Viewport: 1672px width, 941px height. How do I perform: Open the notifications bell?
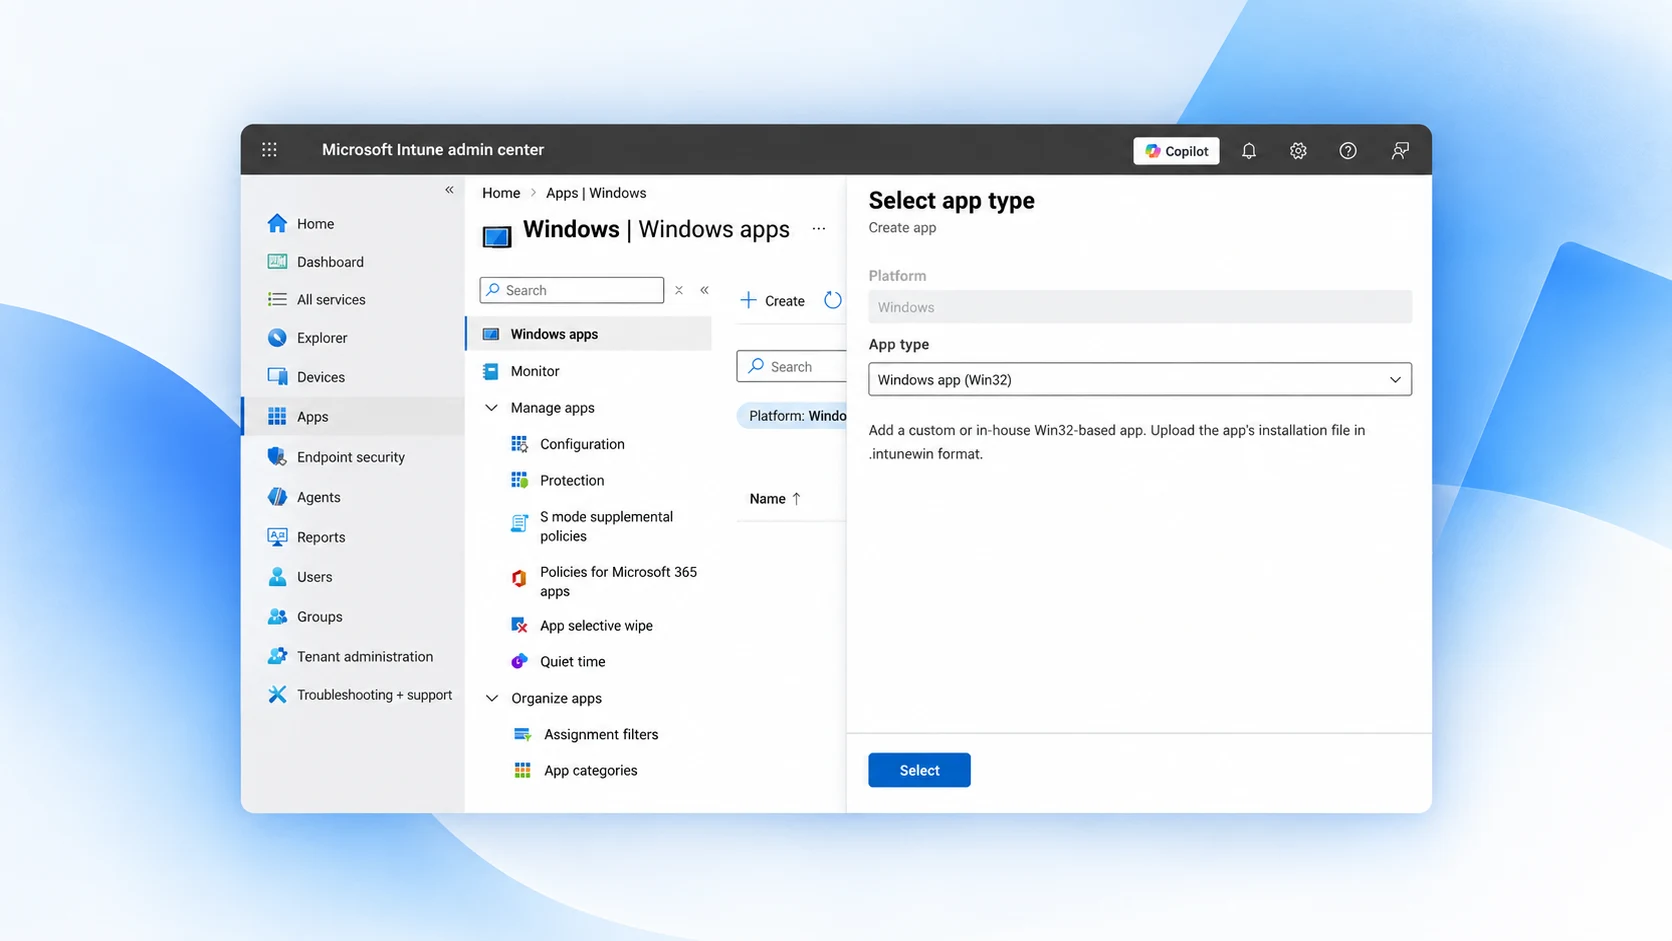coord(1249,151)
